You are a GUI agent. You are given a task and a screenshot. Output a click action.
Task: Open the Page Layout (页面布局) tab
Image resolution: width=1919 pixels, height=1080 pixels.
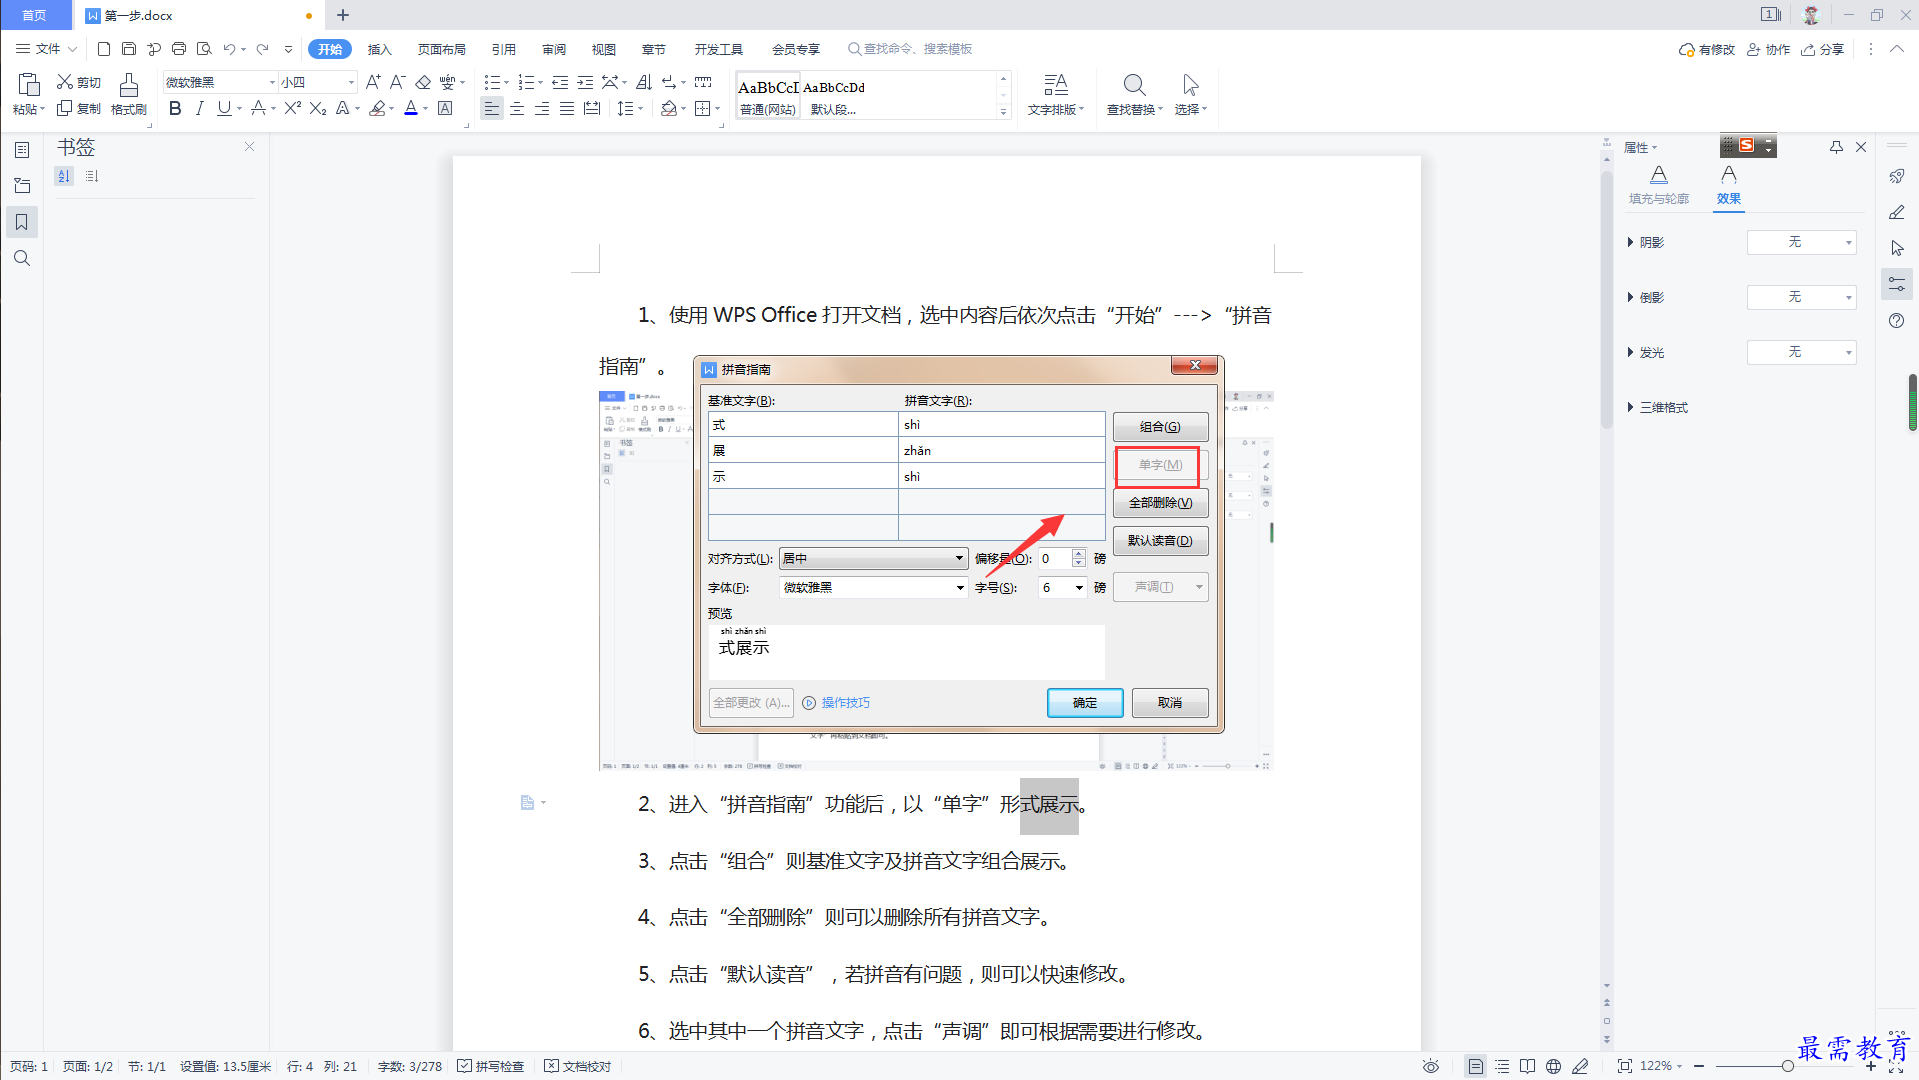click(441, 49)
